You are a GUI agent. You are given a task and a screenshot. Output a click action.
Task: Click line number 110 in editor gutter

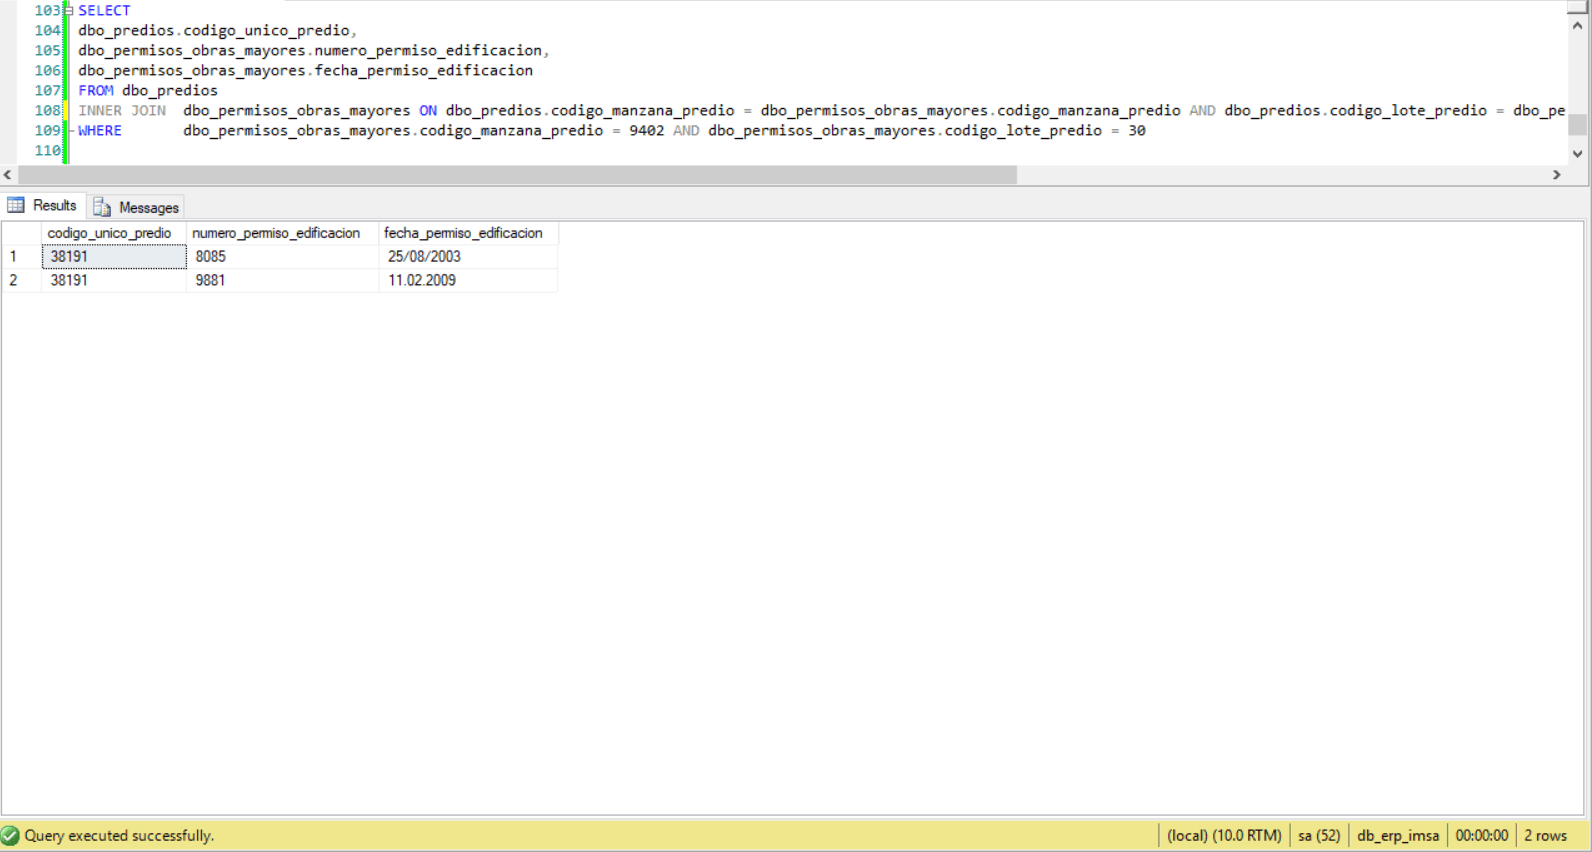47,150
